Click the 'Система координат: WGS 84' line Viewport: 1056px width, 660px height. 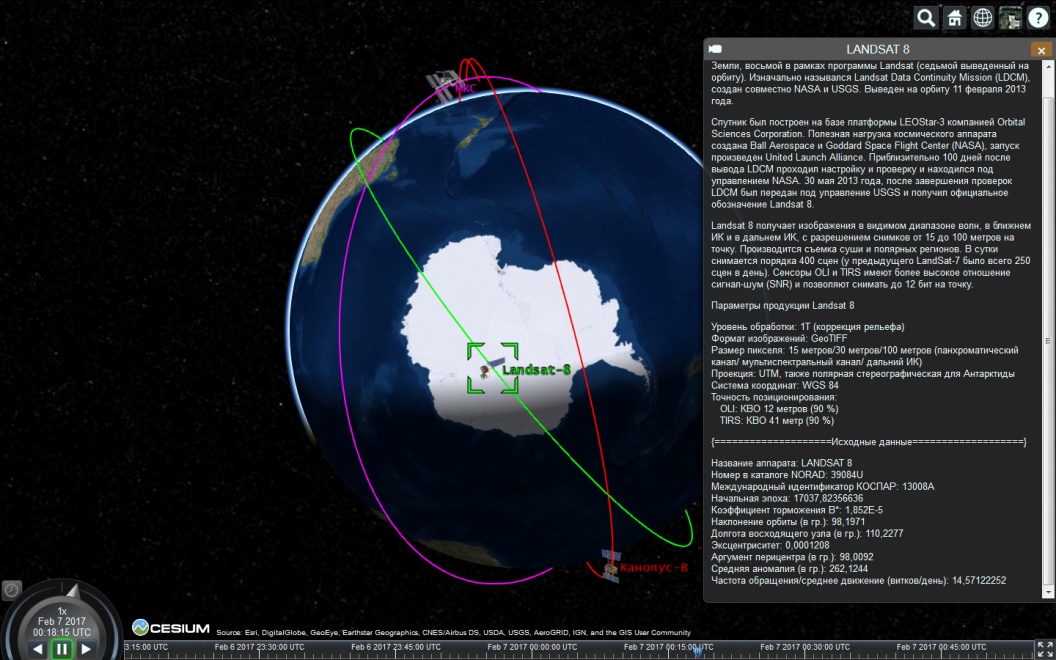pyautogui.click(x=774, y=385)
